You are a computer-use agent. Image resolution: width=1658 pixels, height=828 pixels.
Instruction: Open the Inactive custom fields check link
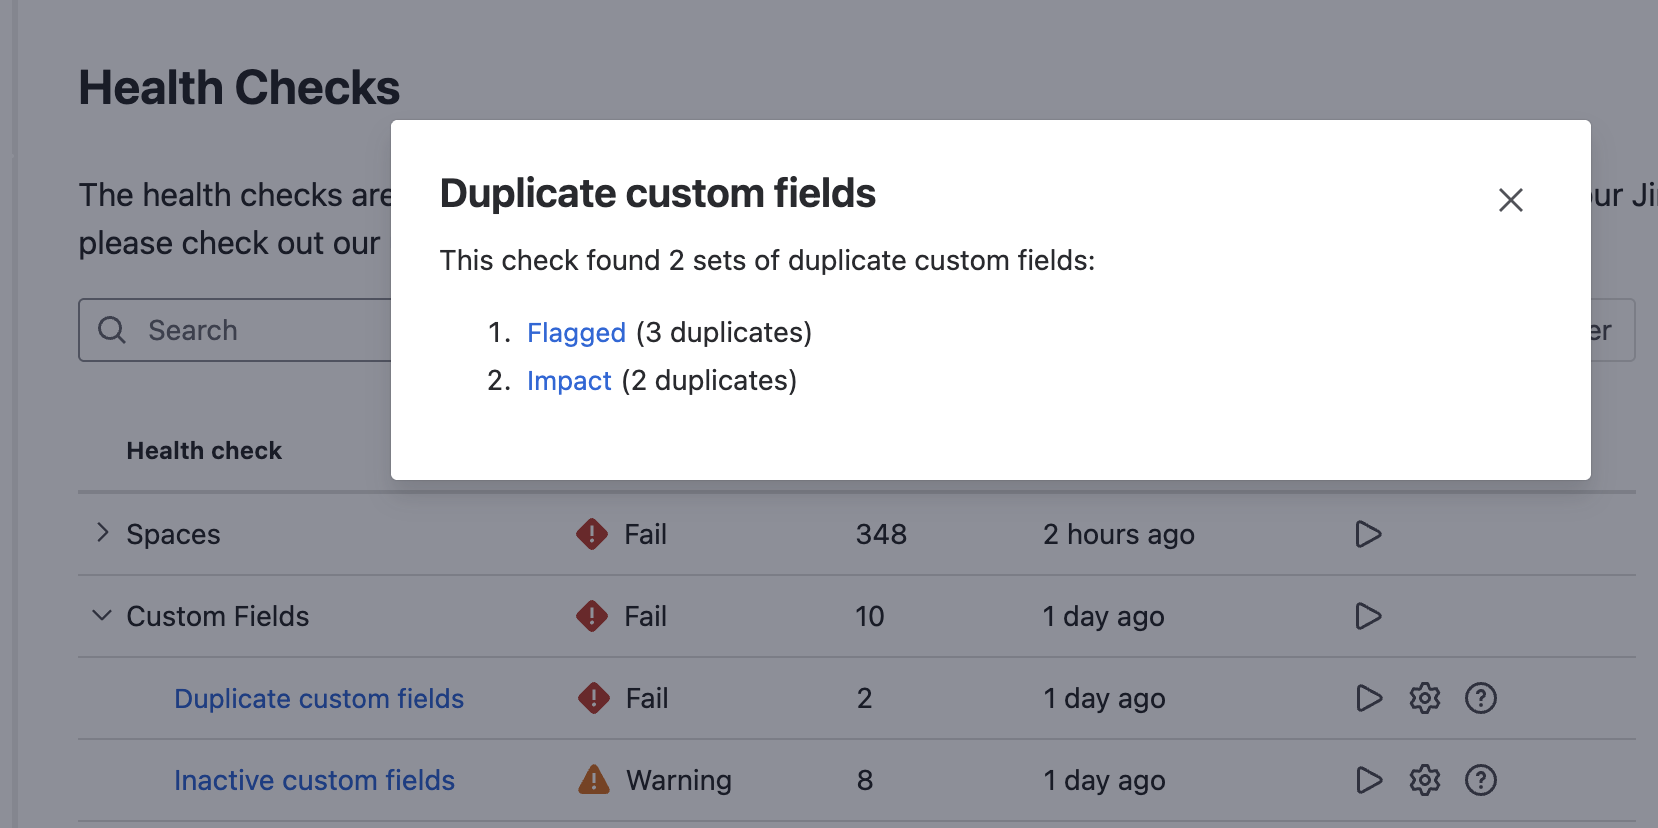point(314,780)
